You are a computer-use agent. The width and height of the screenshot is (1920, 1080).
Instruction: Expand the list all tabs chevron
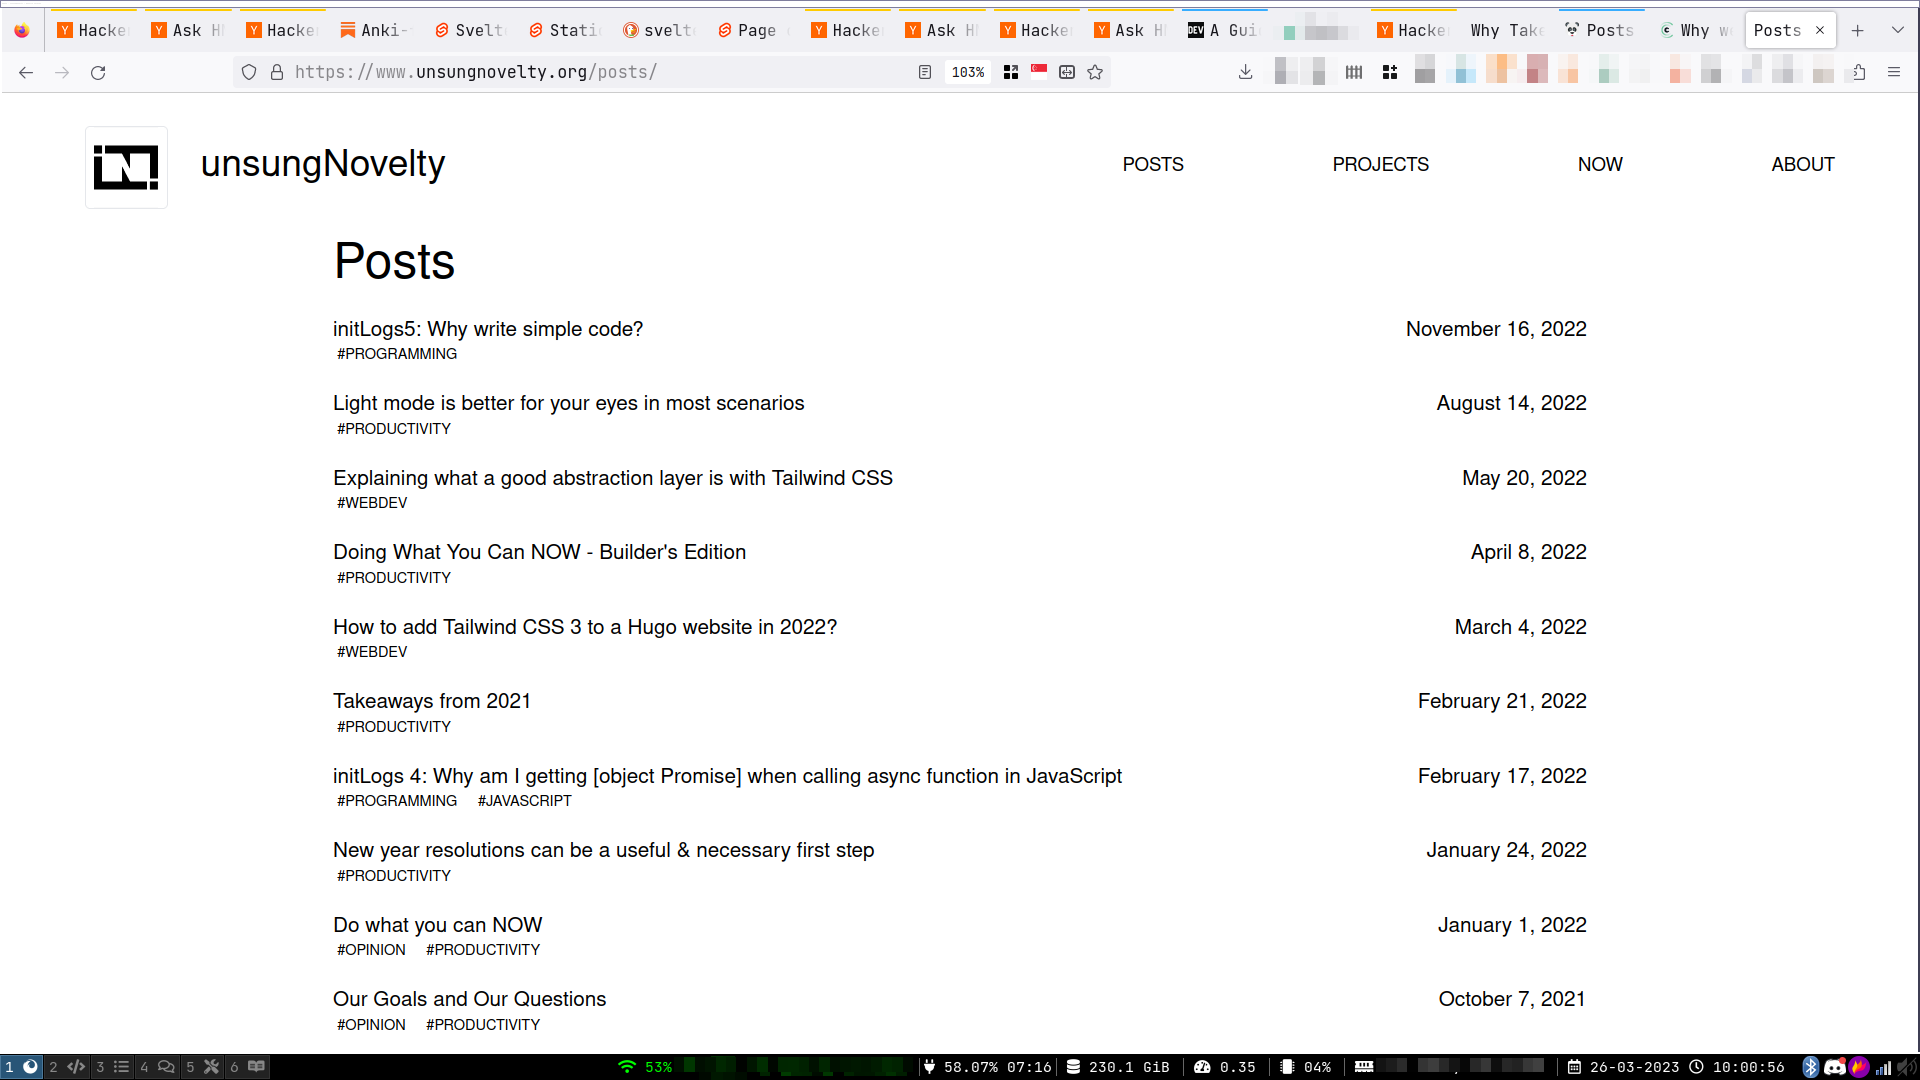(x=1897, y=30)
